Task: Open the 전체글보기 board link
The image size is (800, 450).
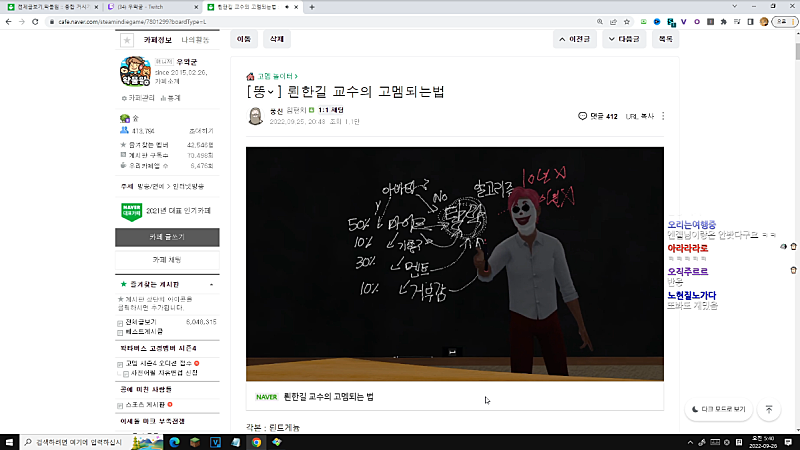Action: pyautogui.click(x=141, y=322)
